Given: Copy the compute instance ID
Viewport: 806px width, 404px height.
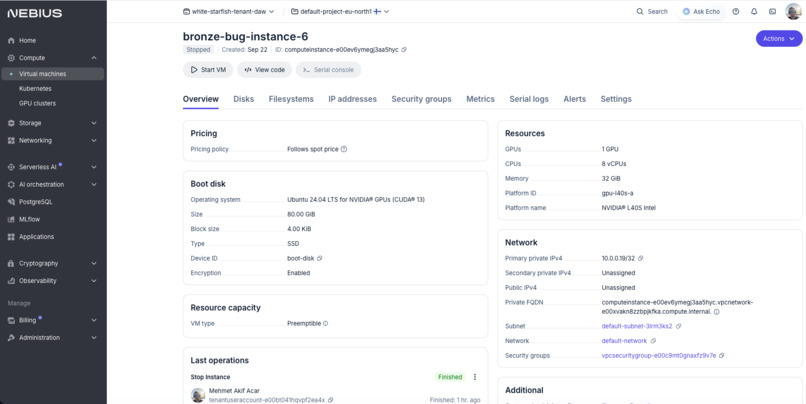Looking at the screenshot, I should point(404,50).
